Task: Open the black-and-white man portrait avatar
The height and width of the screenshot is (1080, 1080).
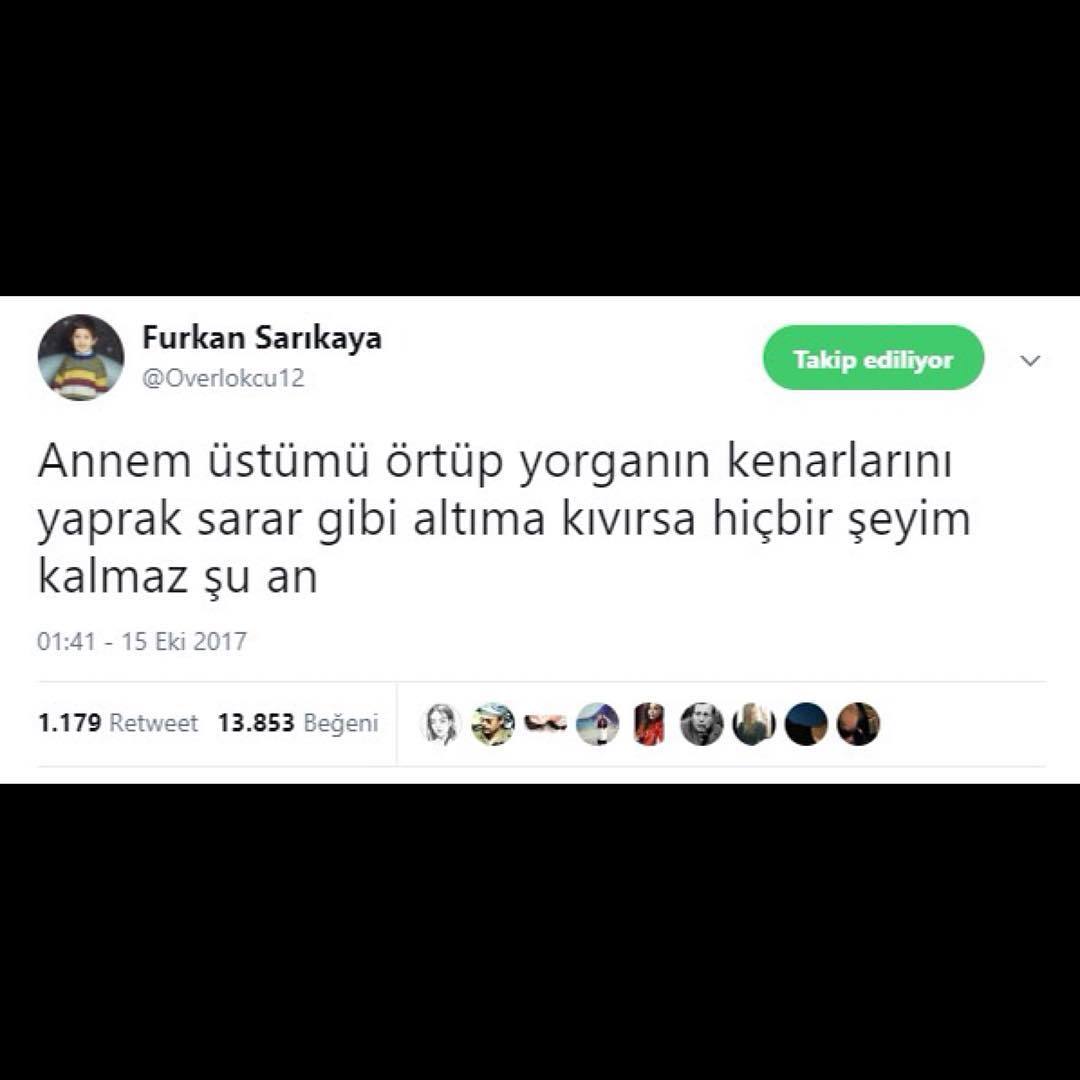Action: click(x=702, y=724)
